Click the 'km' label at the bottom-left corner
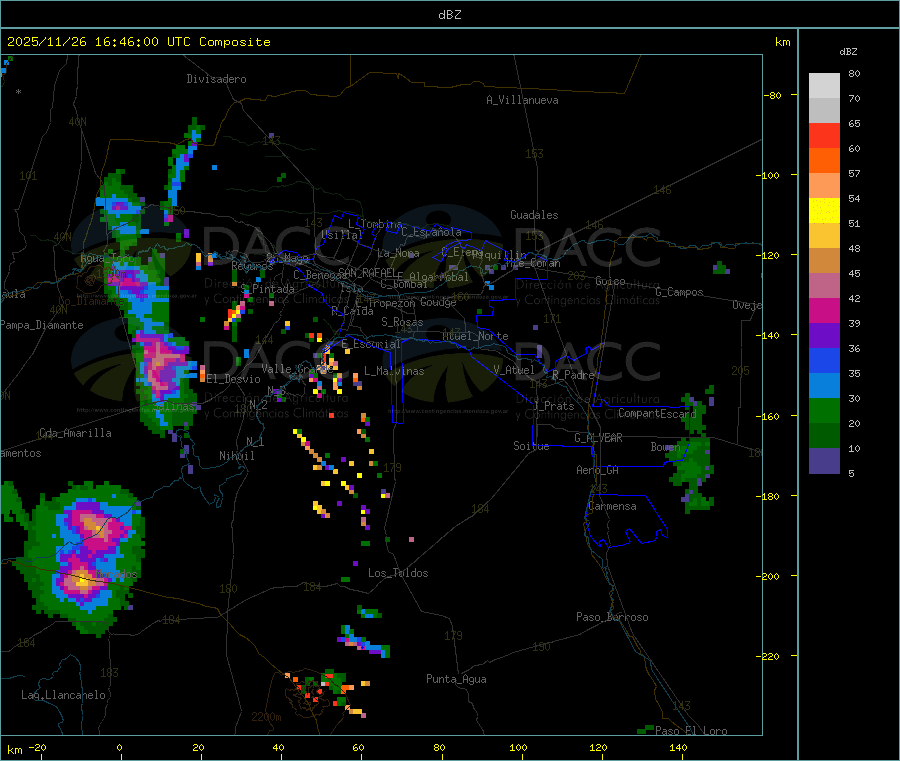Screen dimensions: 900x761 [x=14, y=750]
